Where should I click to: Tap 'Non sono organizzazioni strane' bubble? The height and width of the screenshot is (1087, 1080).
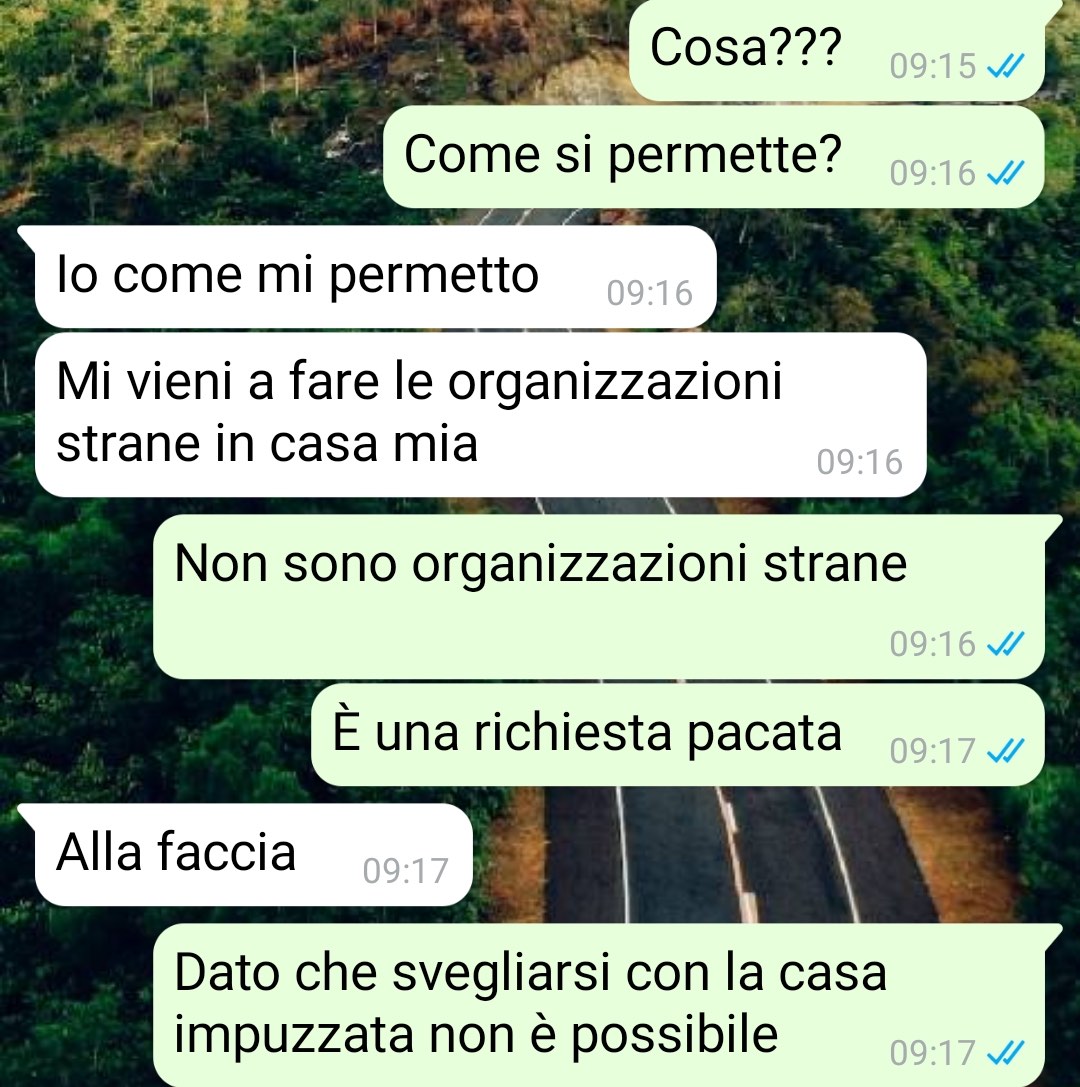pos(600,596)
